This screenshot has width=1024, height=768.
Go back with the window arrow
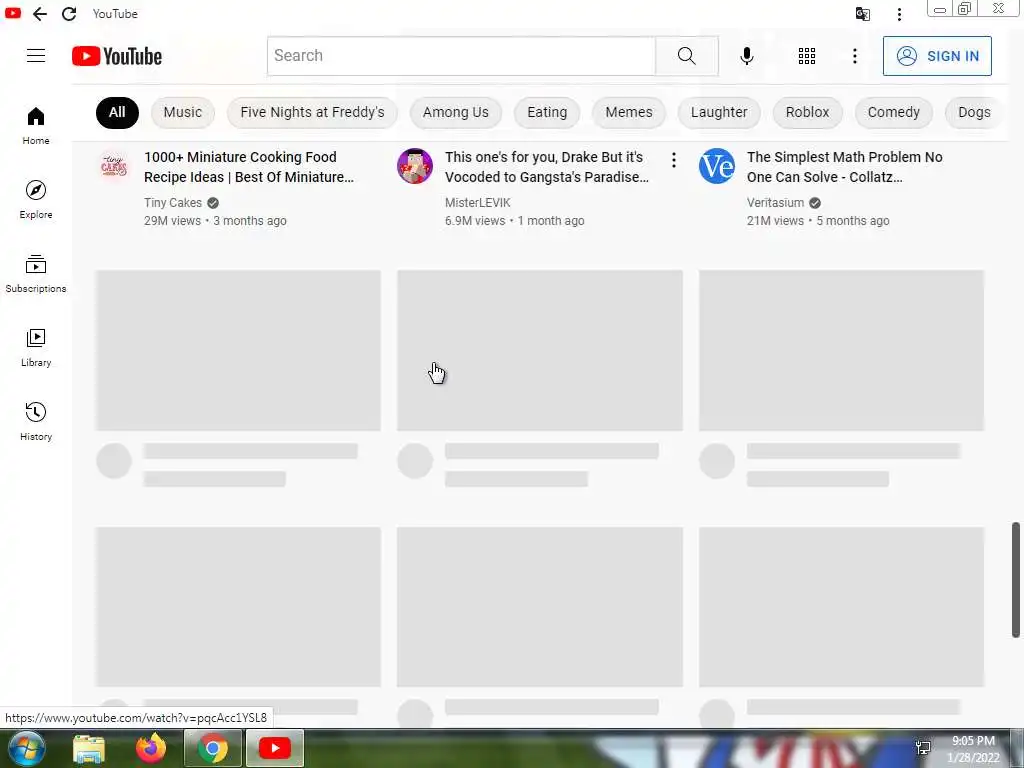pyautogui.click(x=40, y=14)
